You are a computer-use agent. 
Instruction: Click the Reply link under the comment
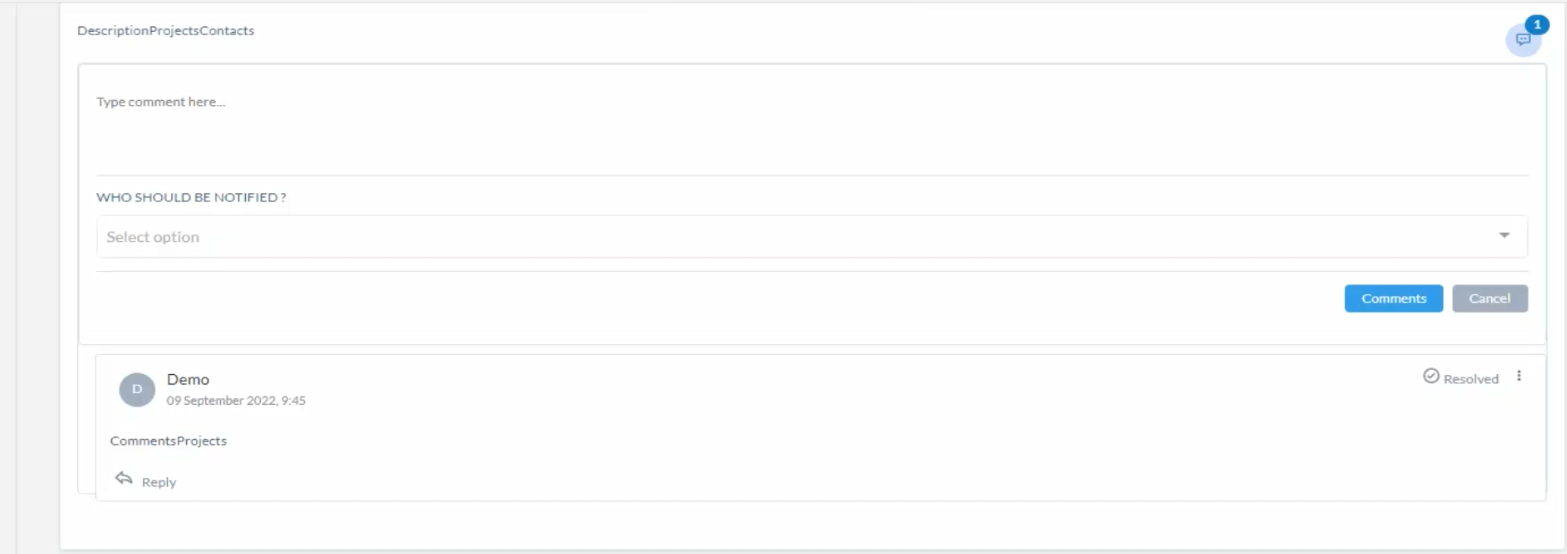[159, 482]
